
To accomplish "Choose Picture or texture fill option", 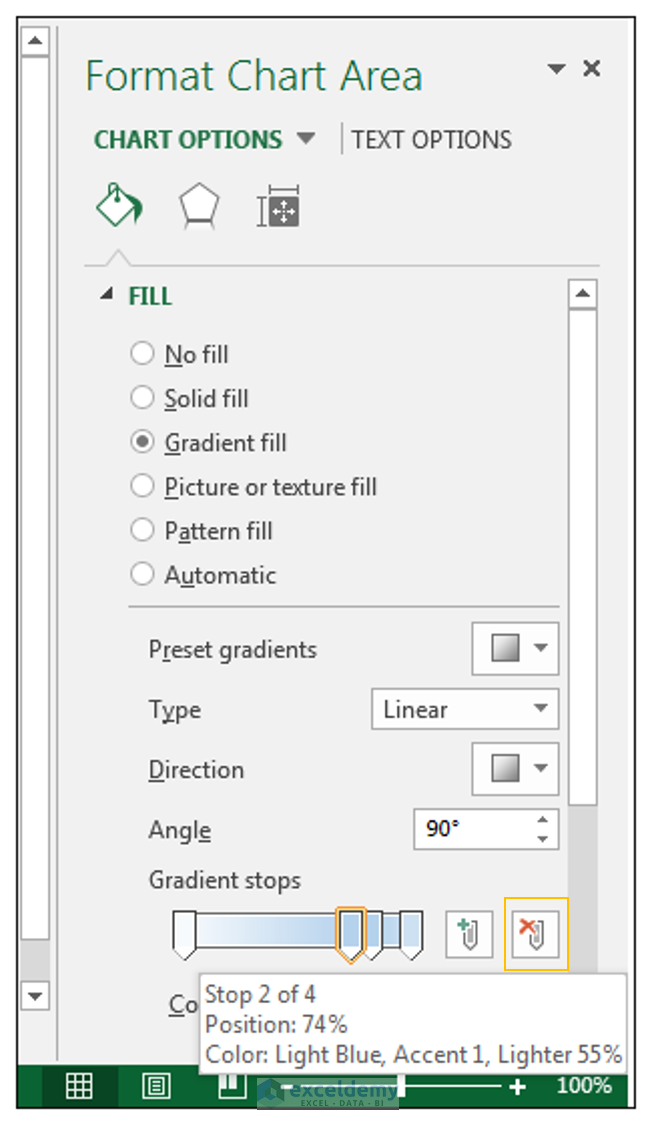I will [x=143, y=487].
